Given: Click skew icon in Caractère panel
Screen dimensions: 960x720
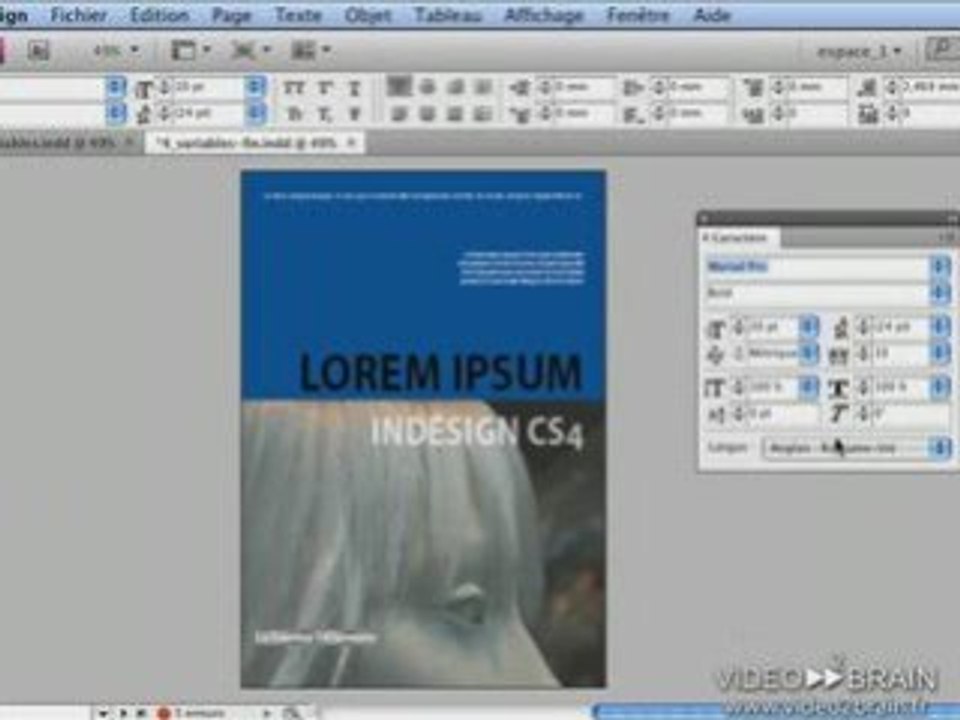Looking at the screenshot, I should (839, 414).
